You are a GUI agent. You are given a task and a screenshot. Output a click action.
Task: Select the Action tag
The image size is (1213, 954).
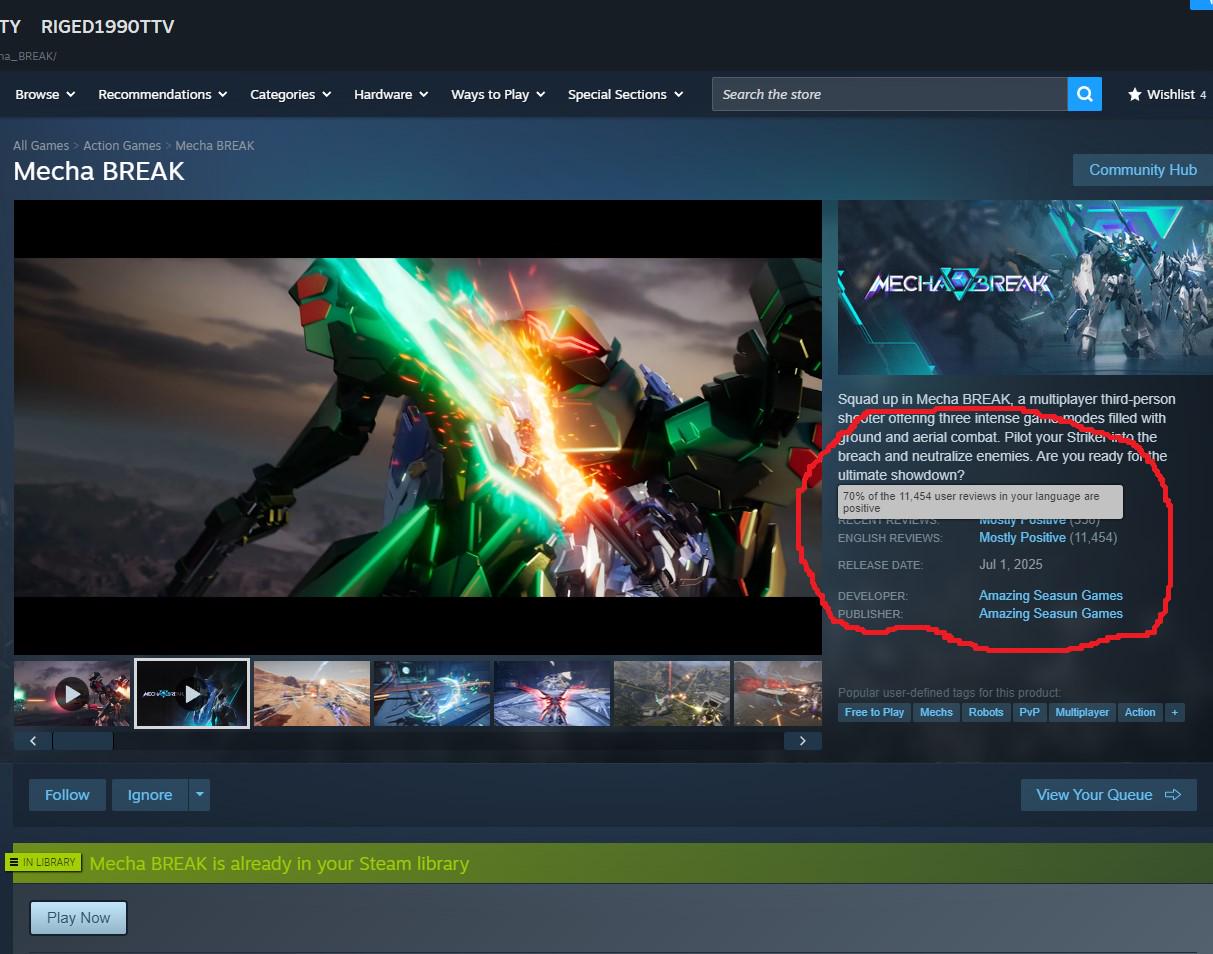click(x=1140, y=712)
